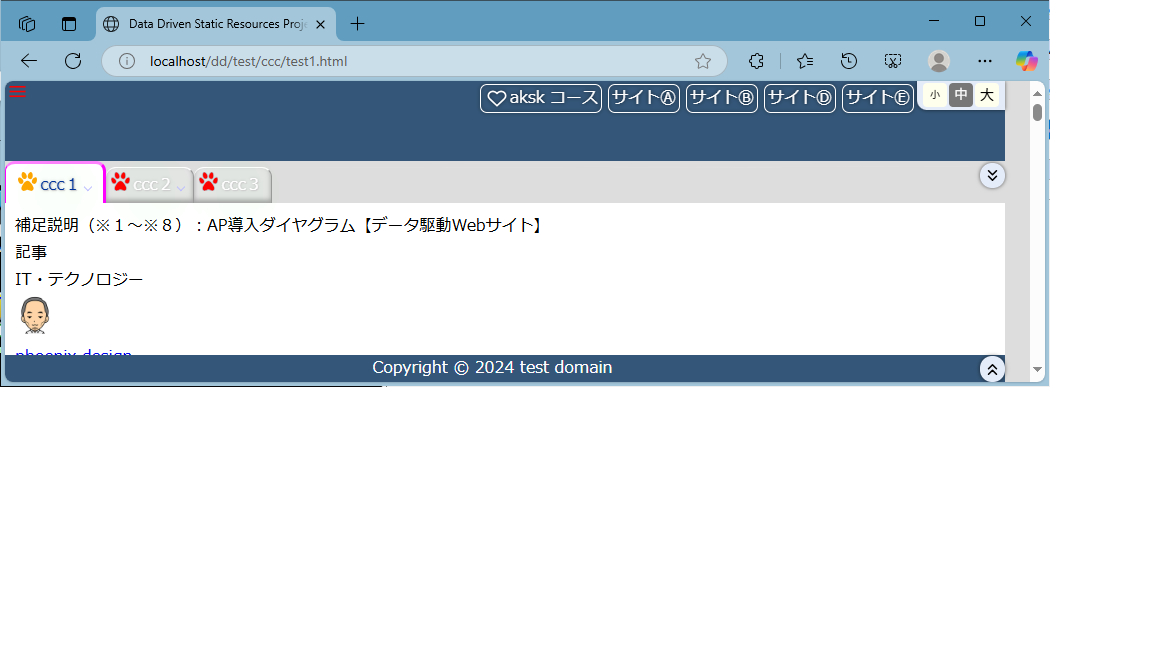Reload the page with refresh icon
Image resolution: width=1152 pixels, height=648 pixels.
click(73, 61)
